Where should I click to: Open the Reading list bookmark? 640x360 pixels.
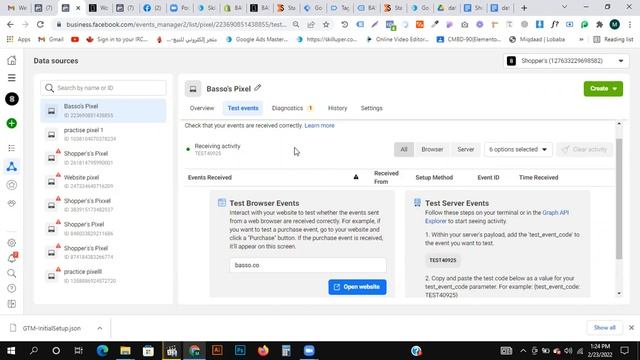click(613, 40)
